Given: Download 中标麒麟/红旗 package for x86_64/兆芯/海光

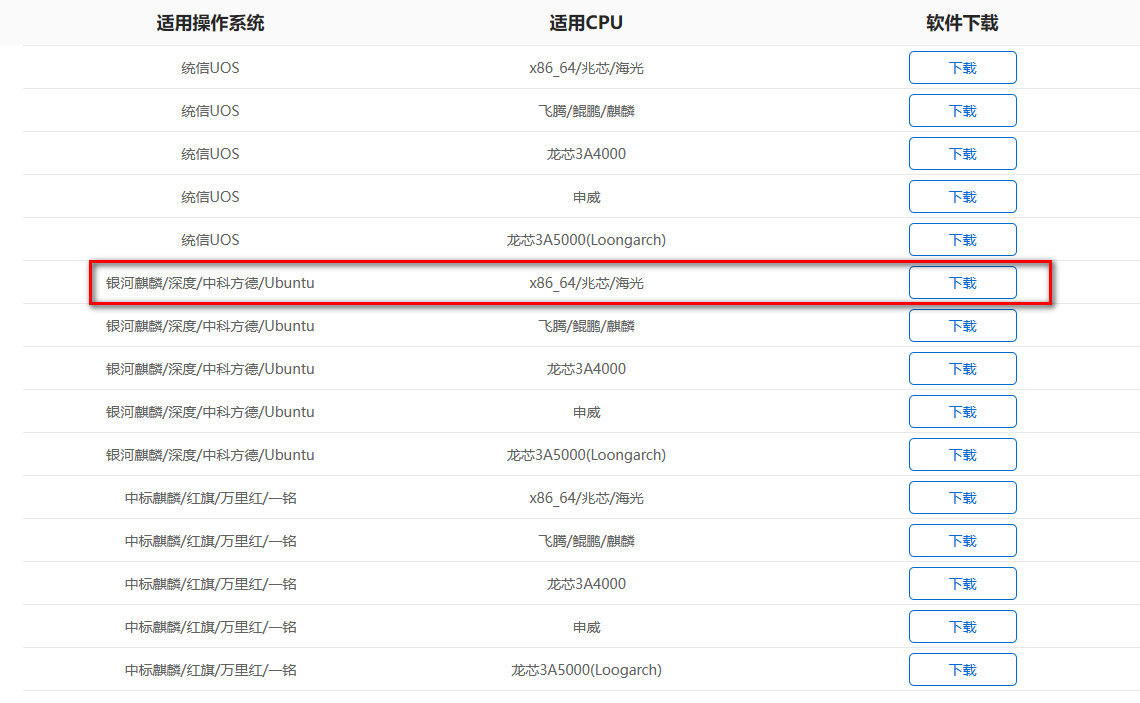Looking at the screenshot, I should (963, 497).
